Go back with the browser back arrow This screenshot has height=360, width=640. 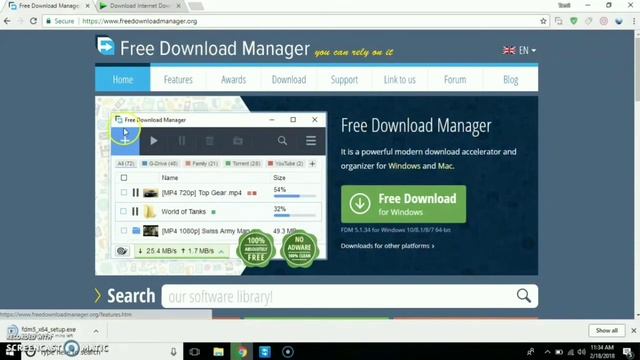(x=7, y=21)
